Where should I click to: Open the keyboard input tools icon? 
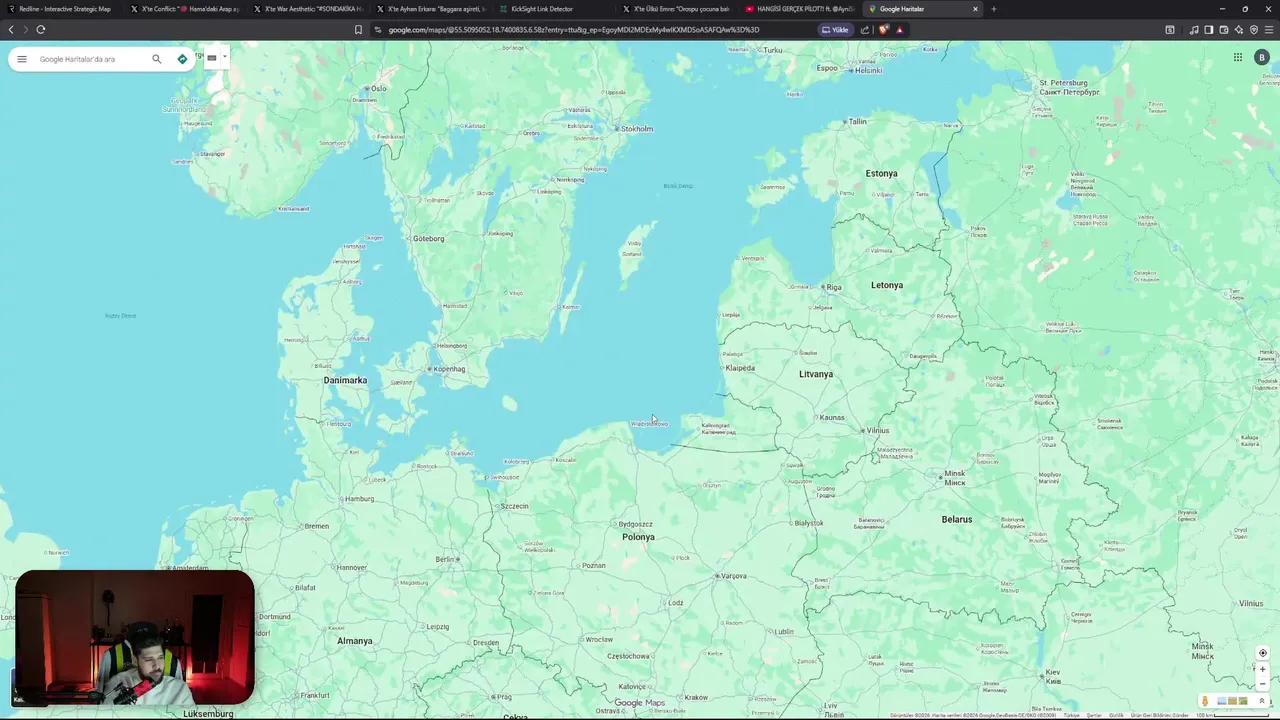(211, 58)
